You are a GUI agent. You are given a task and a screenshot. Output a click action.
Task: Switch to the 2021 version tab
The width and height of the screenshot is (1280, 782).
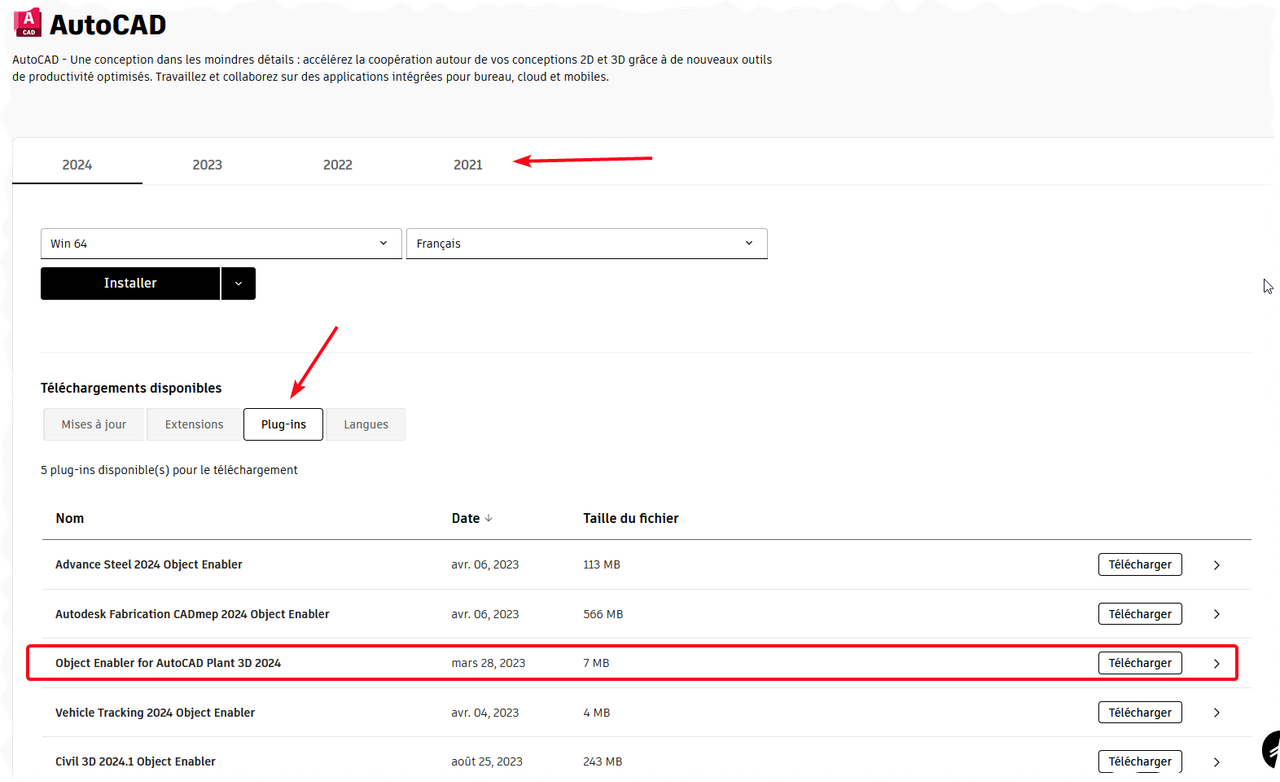tap(468, 165)
